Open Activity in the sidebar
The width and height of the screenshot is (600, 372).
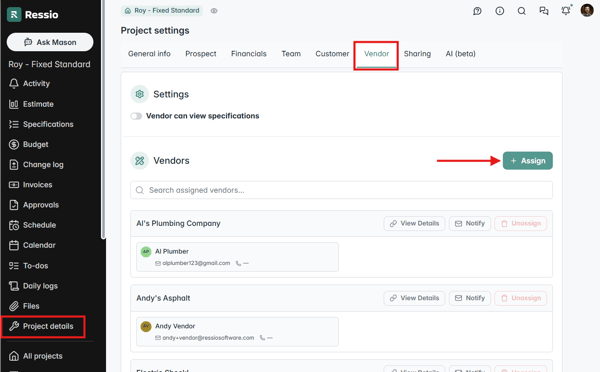[x=29, y=83]
